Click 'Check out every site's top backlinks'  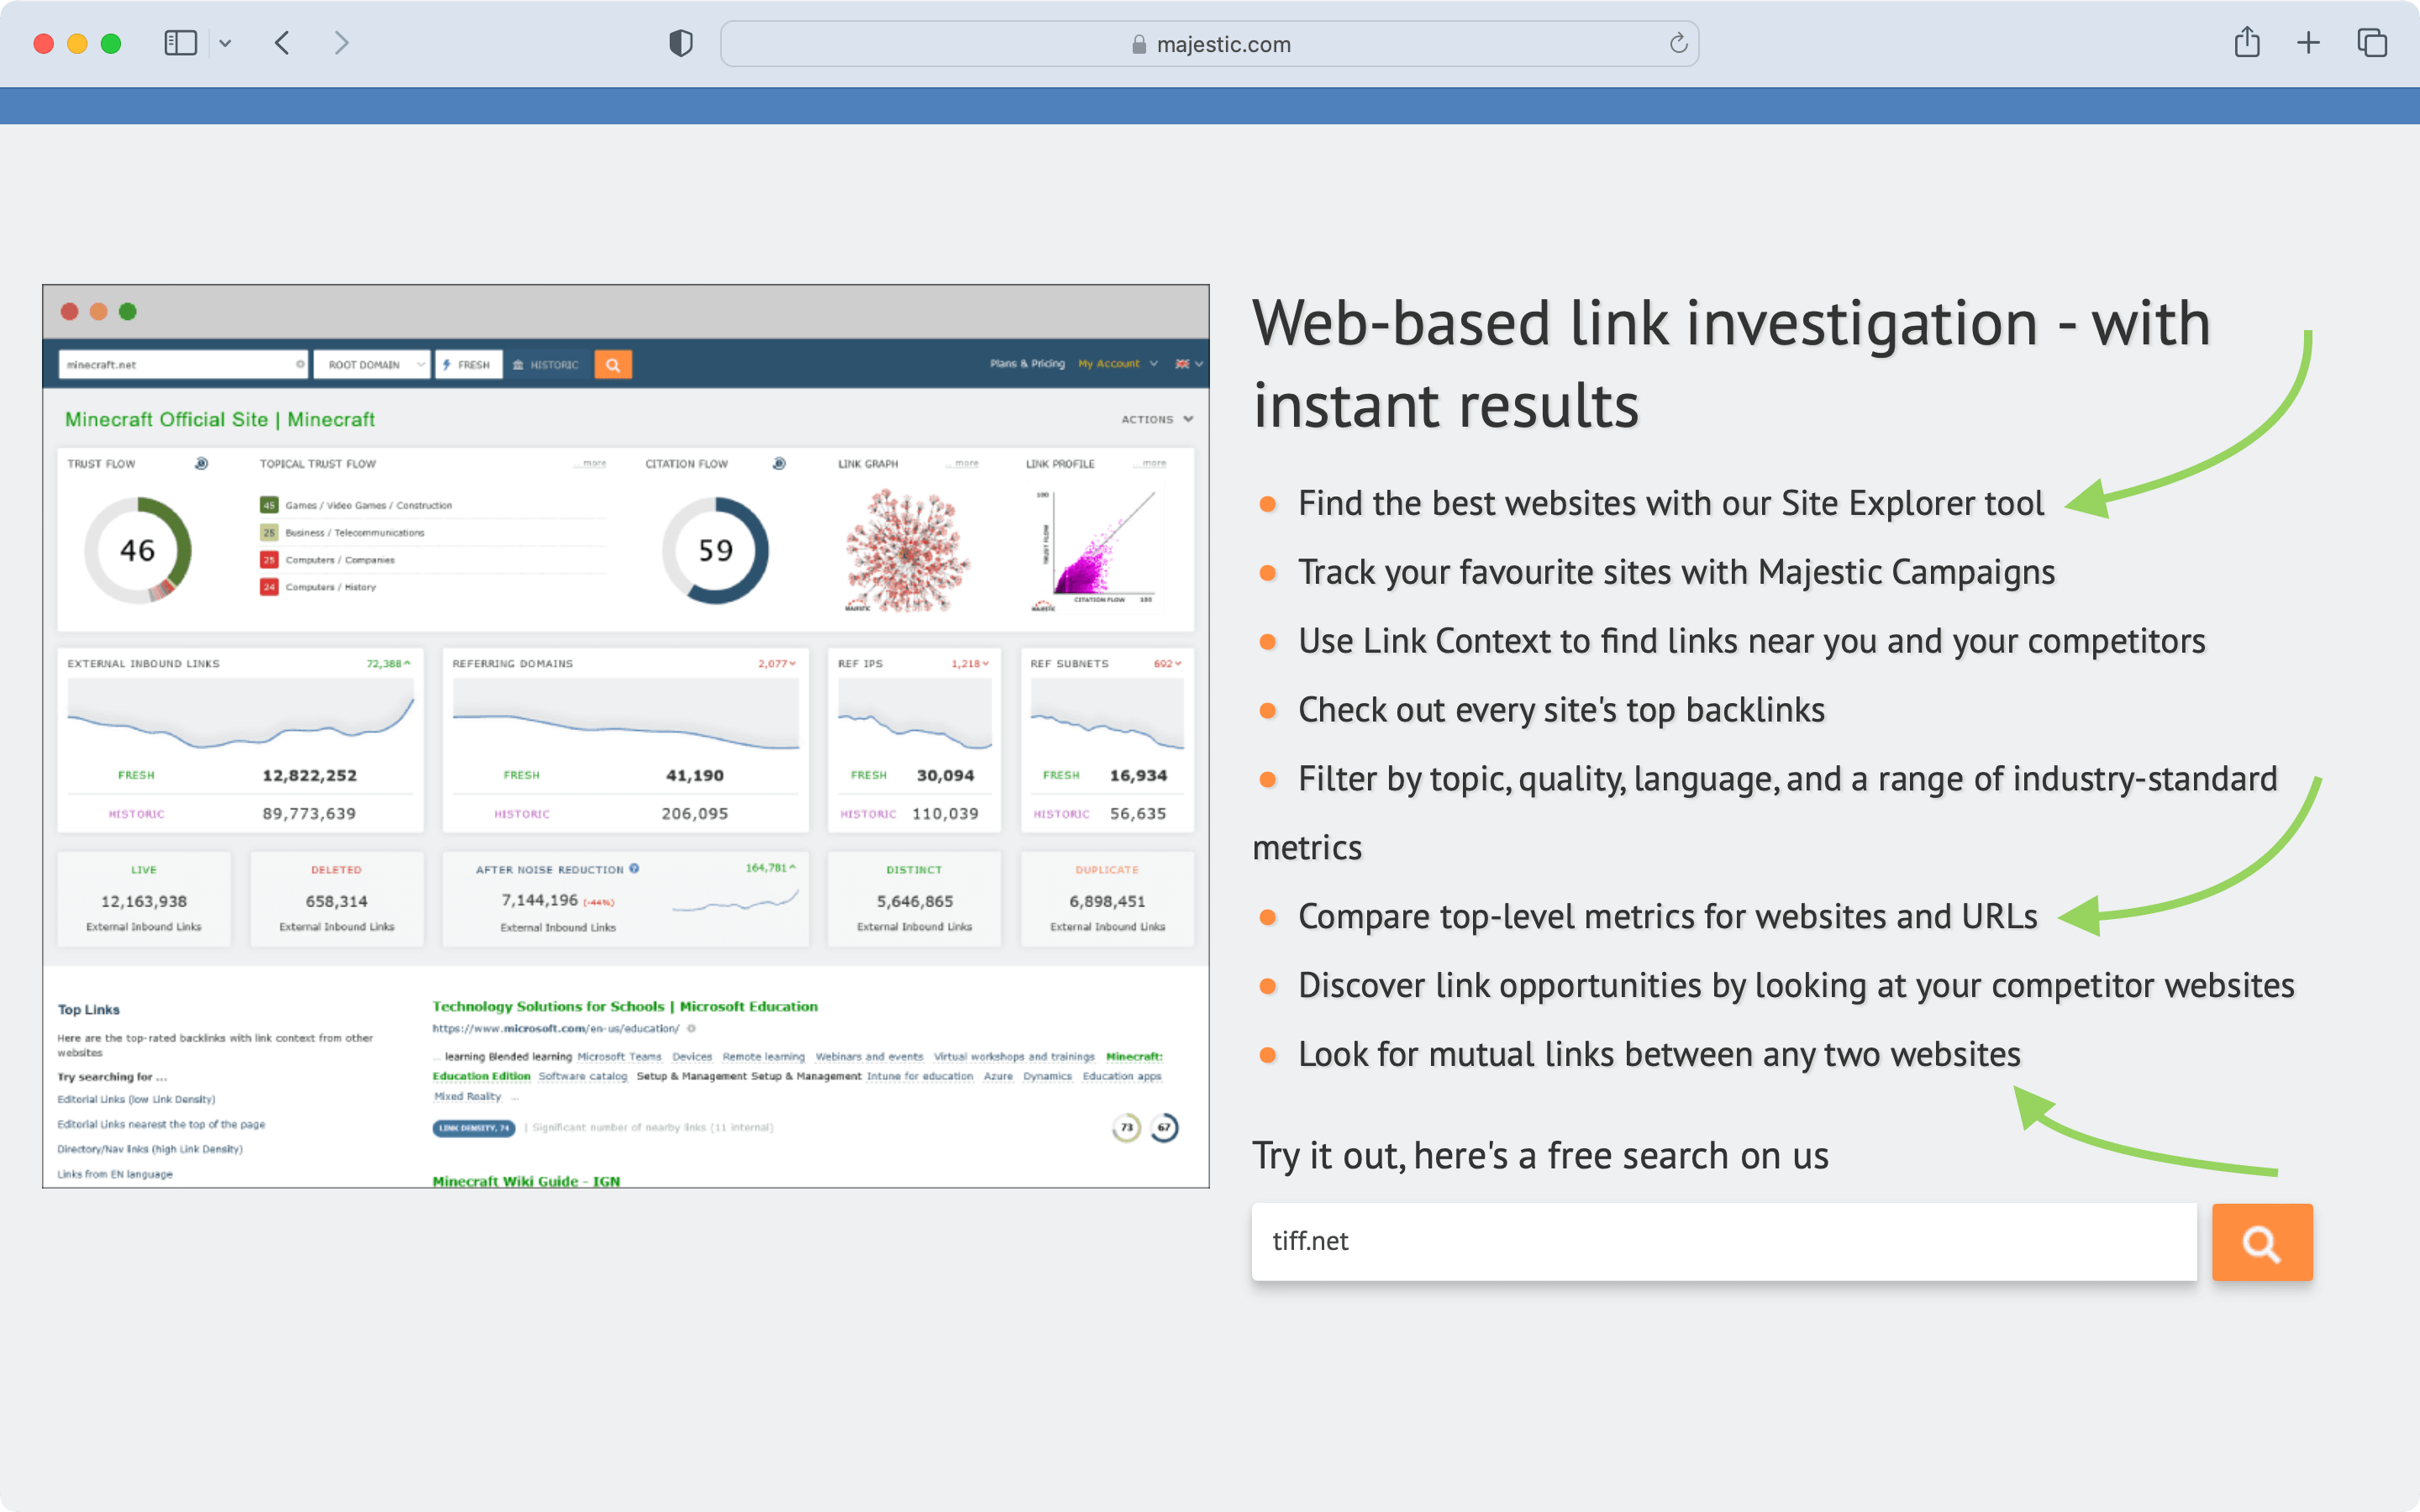pyautogui.click(x=1561, y=710)
